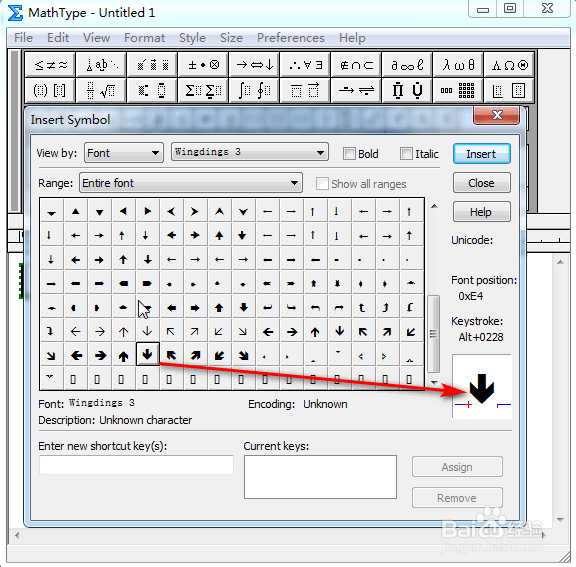Open the View by Font dropdown
This screenshot has height=567, width=576.
[x=124, y=152]
